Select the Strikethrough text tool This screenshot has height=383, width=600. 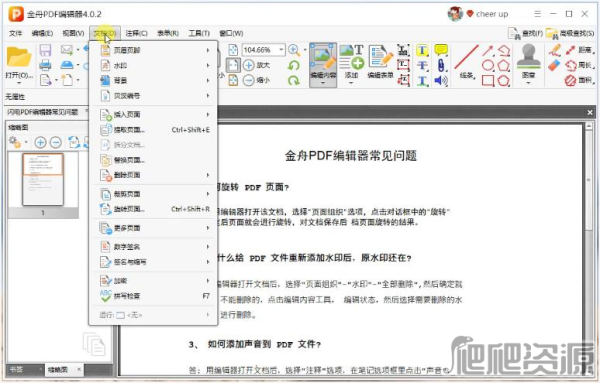[x=422, y=65]
